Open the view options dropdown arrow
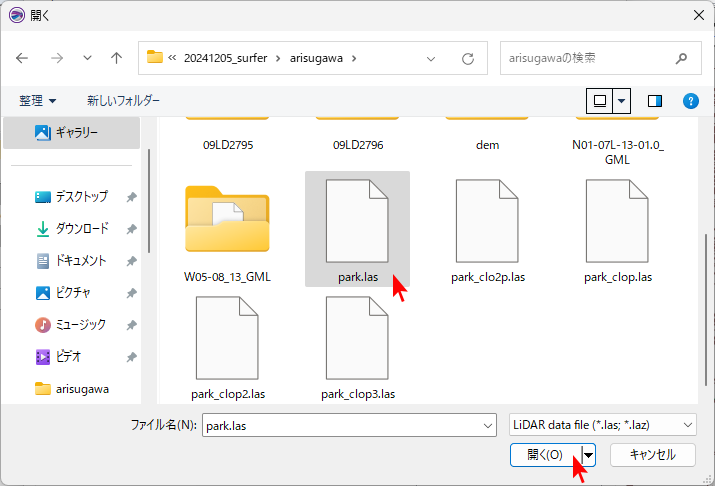The width and height of the screenshot is (715, 486). coord(623,101)
